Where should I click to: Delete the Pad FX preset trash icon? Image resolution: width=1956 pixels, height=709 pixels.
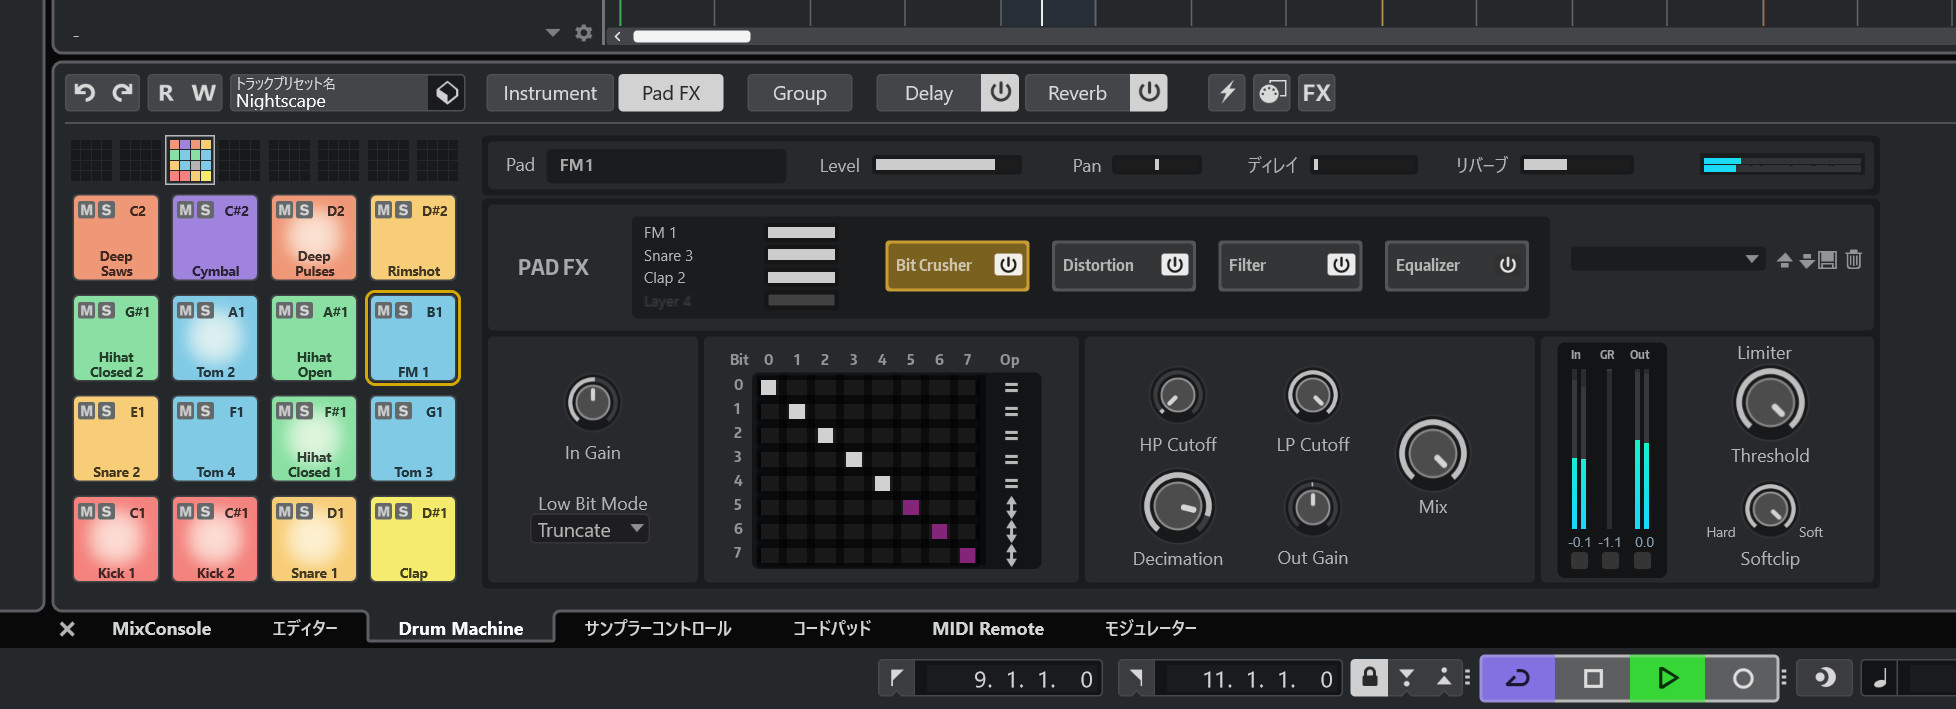click(1853, 260)
